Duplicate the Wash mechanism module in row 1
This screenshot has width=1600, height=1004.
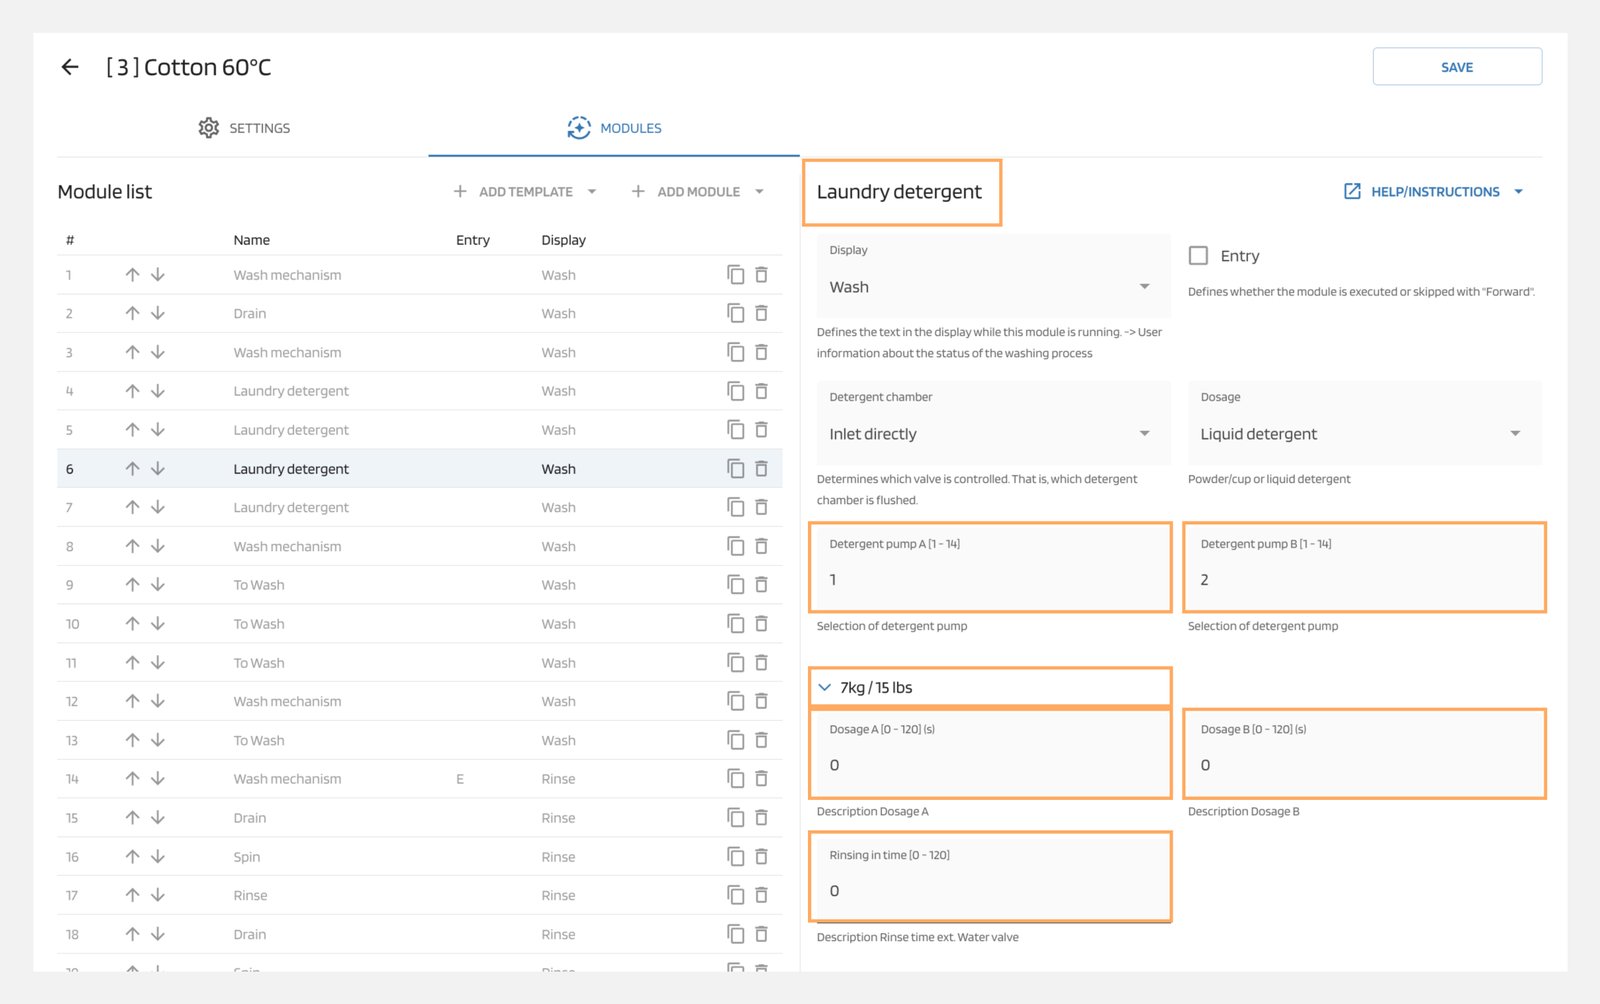click(736, 275)
